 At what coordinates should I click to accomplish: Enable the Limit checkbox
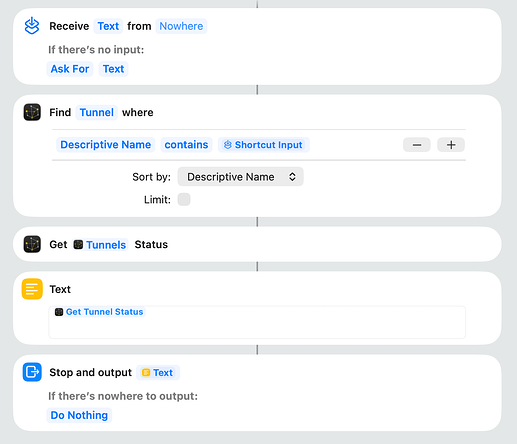click(184, 199)
